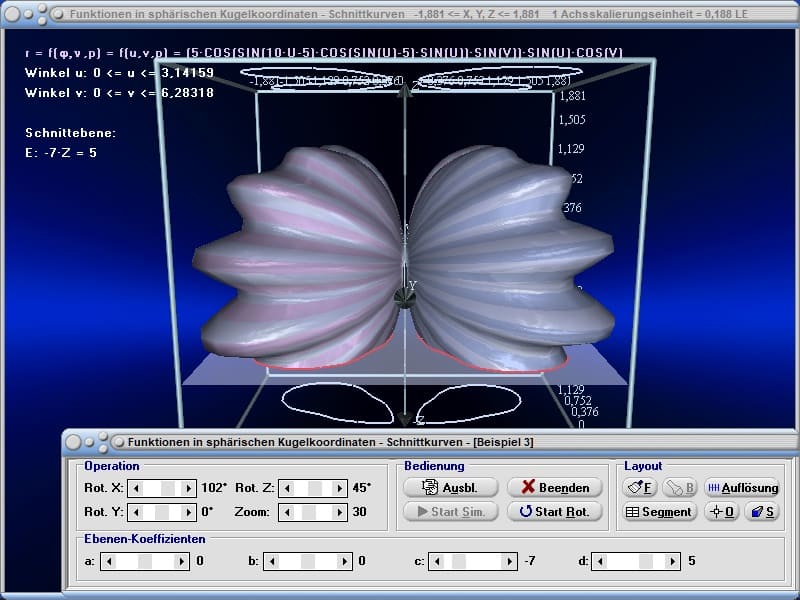
Task: Open the F color layout button
Action: (639, 487)
